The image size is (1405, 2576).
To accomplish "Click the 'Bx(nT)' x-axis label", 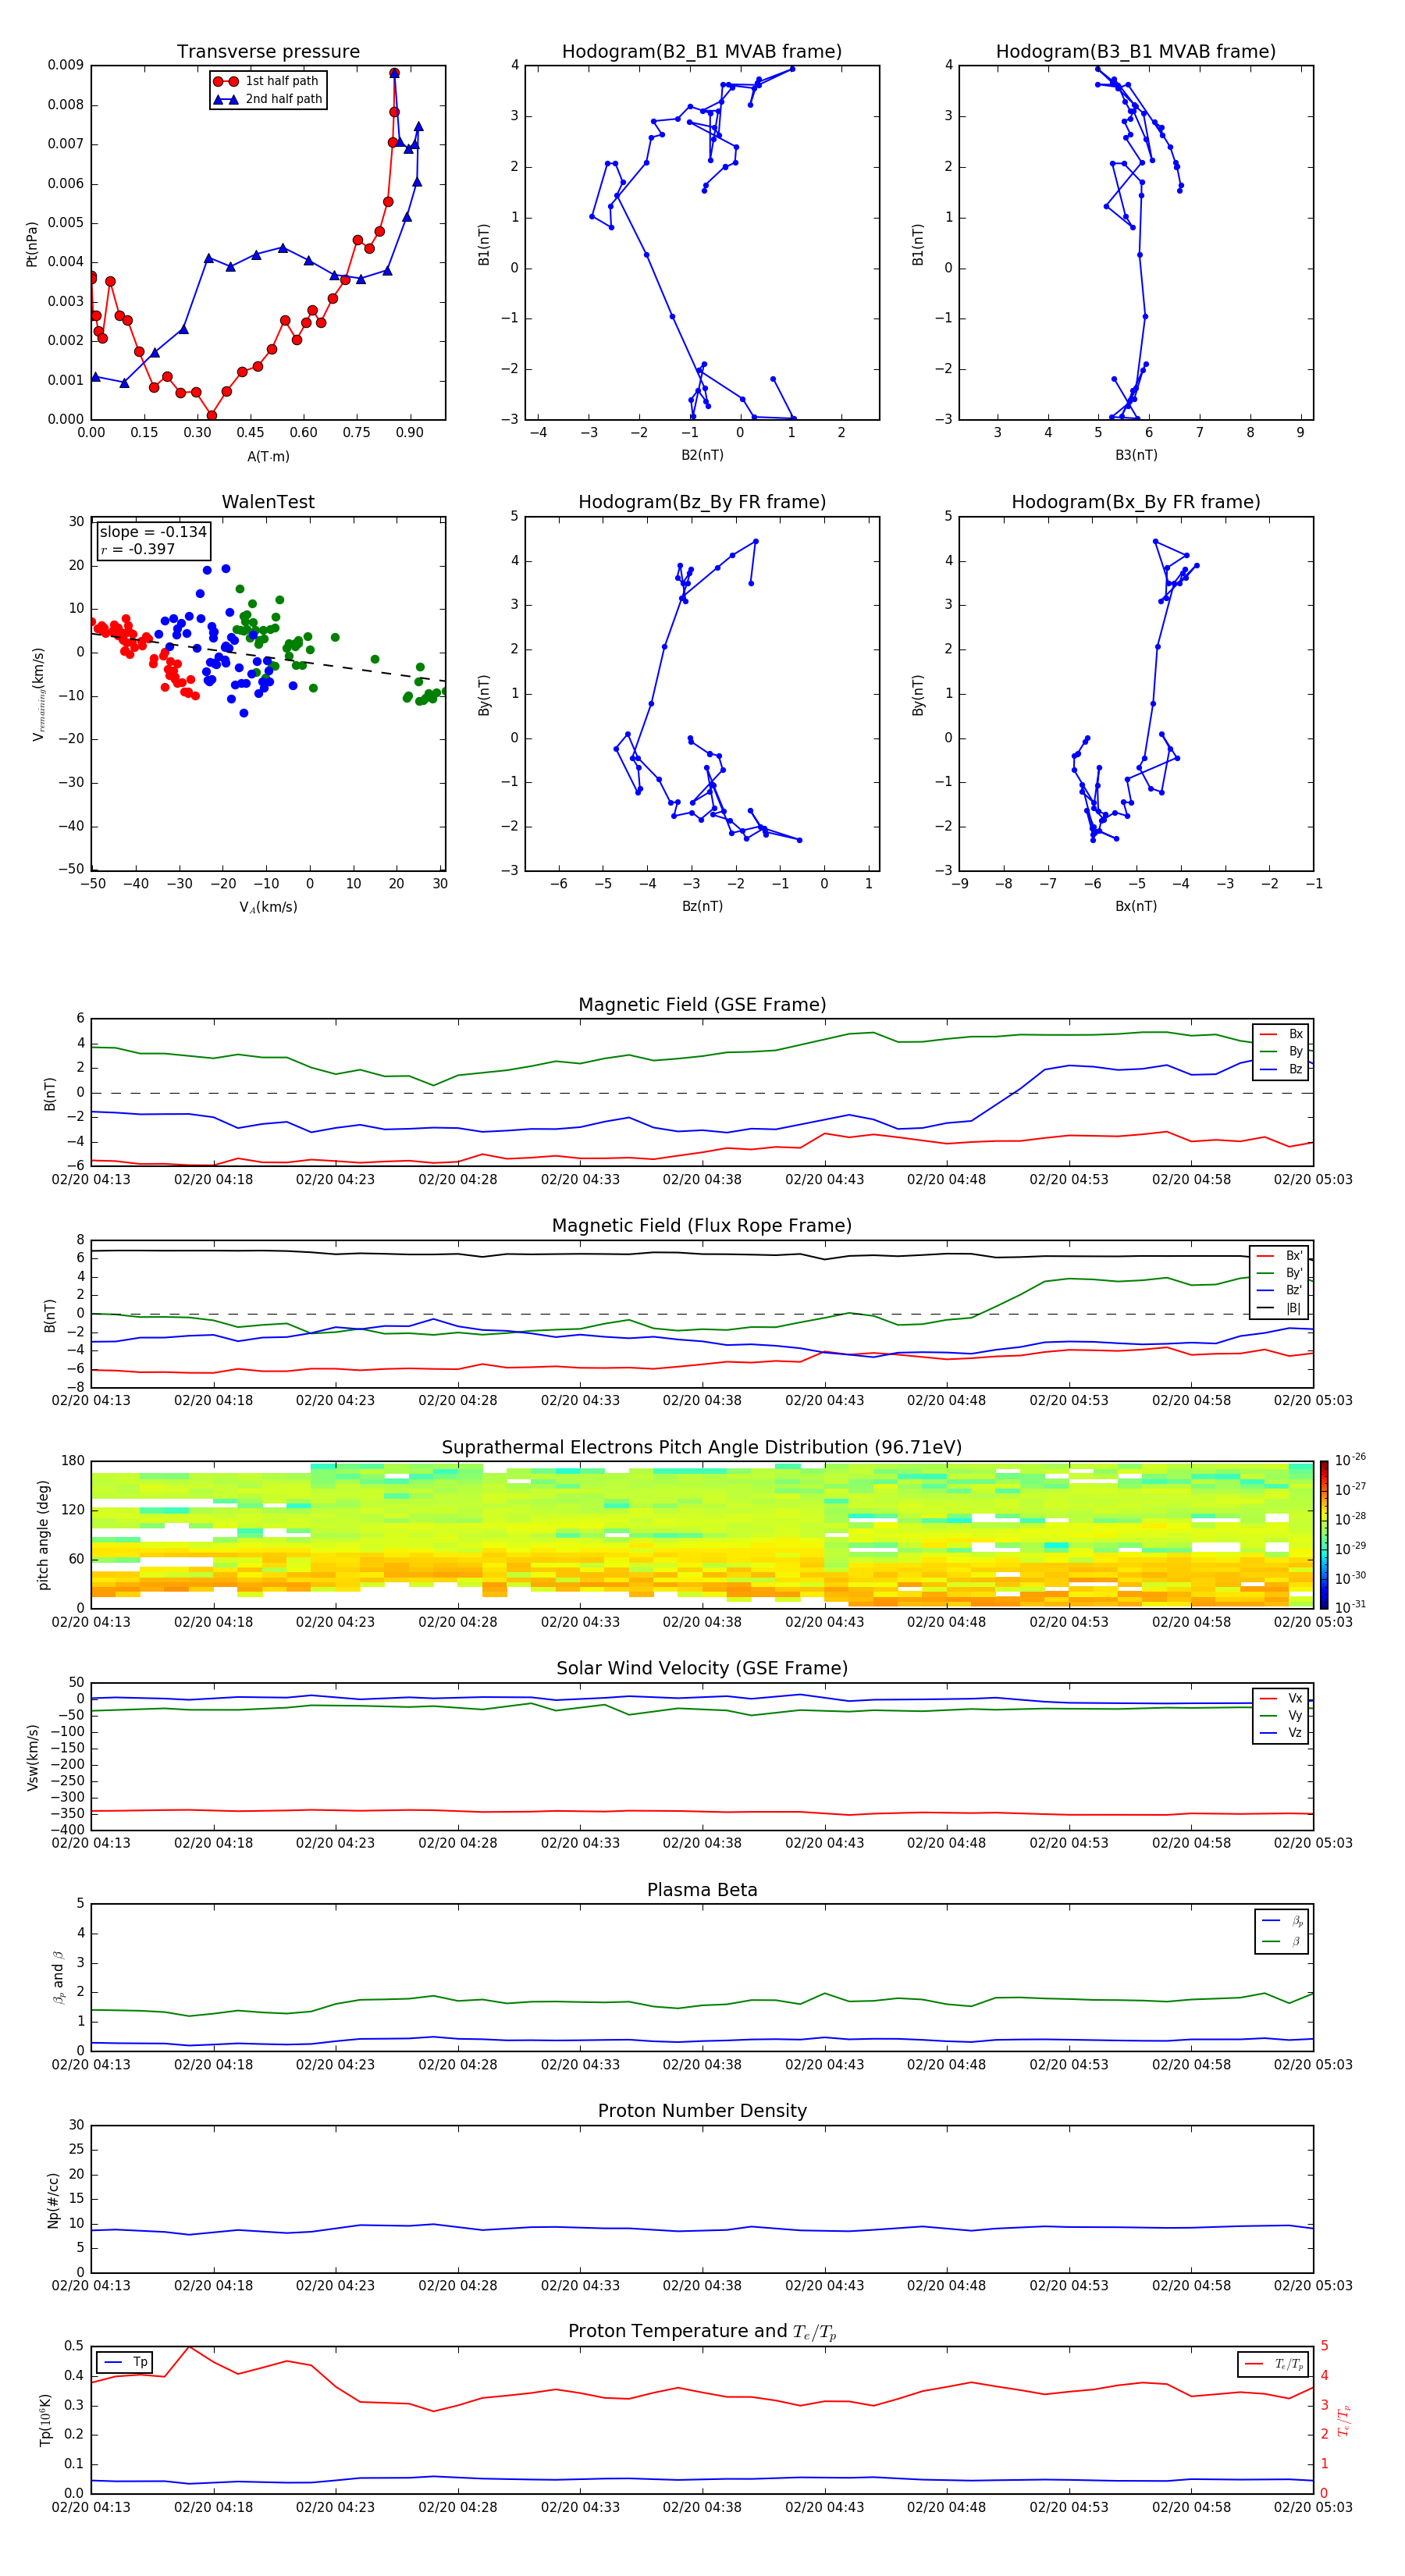I will 1136,906.
